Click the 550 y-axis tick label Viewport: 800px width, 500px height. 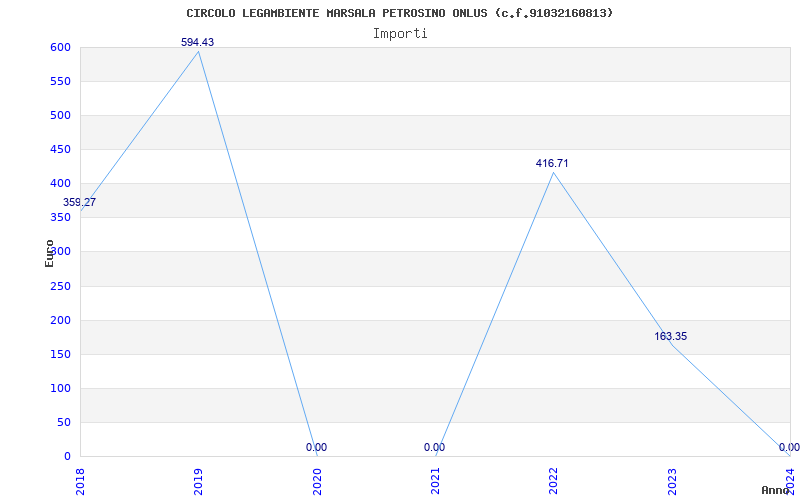60,82
